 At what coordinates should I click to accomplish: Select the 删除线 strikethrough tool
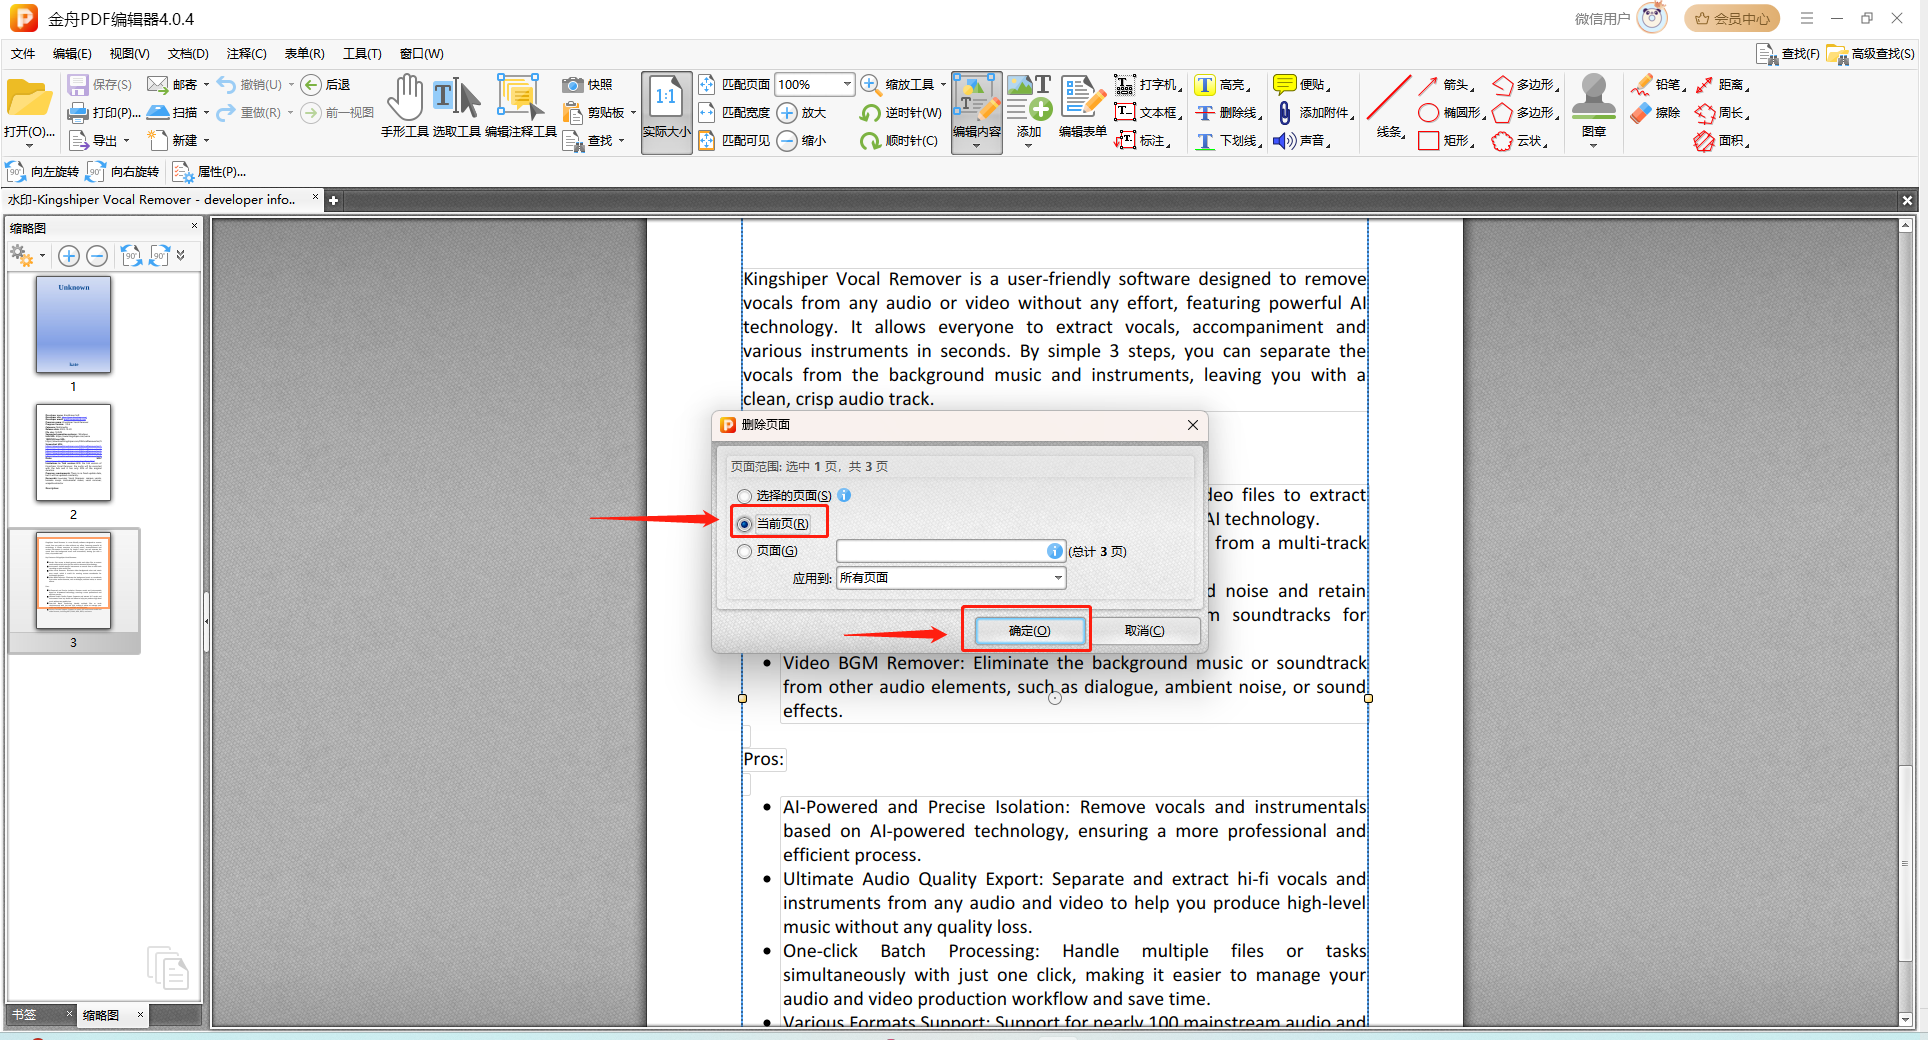(x=1229, y=113)
